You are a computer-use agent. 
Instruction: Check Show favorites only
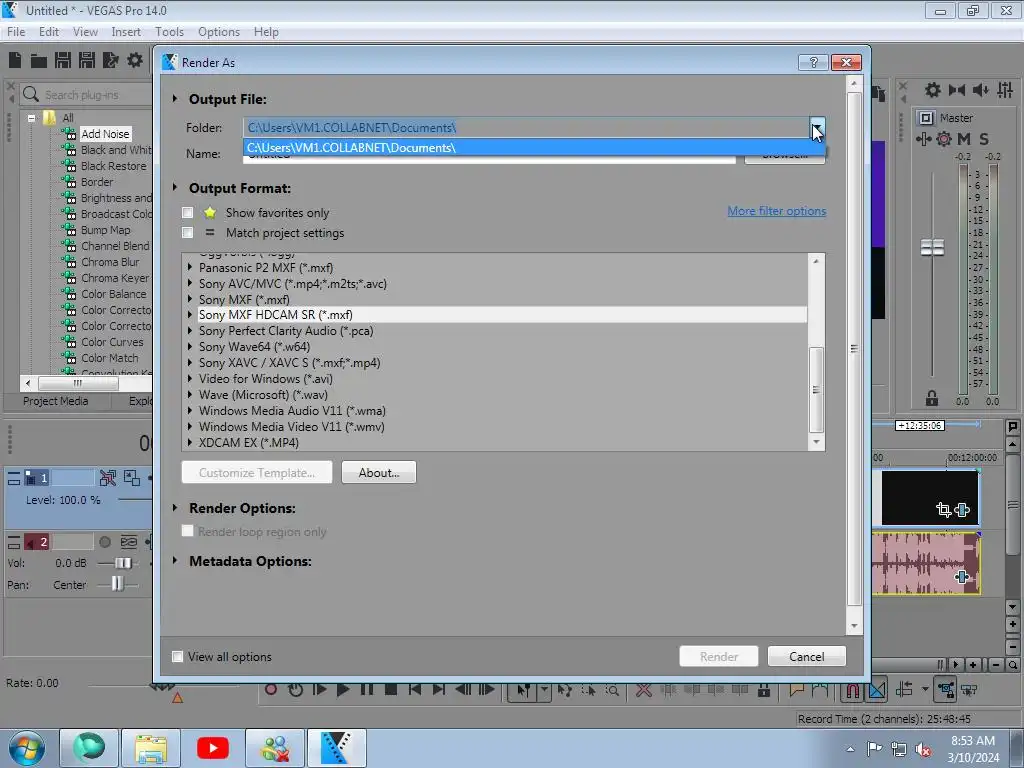[187, 212]
